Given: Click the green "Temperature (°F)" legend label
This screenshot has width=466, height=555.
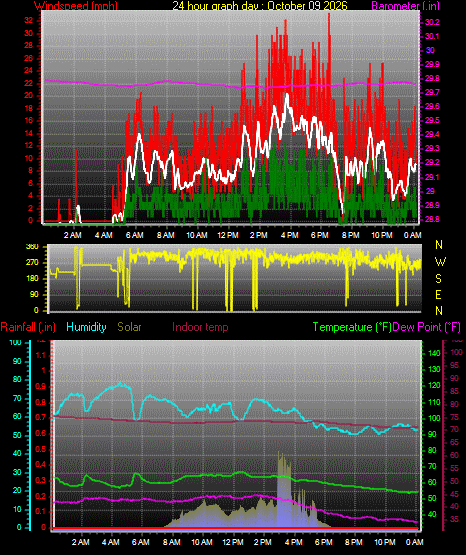Looking at the screenshot, I should (352, 327).
